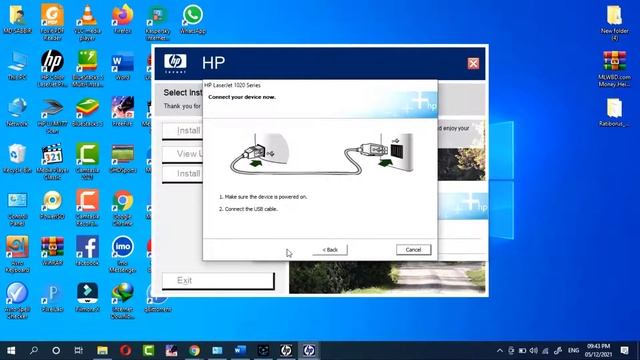Screen dimensions: 640x360
Task: Open the WinRAR desktop icon
Action: pos(52,251)
